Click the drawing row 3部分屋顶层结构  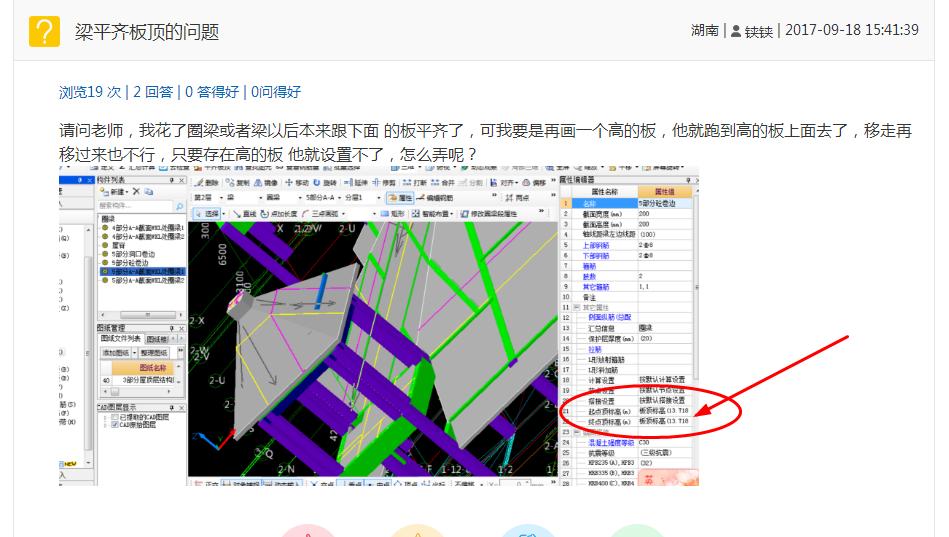pyautogui.click(x=139, y=380)
